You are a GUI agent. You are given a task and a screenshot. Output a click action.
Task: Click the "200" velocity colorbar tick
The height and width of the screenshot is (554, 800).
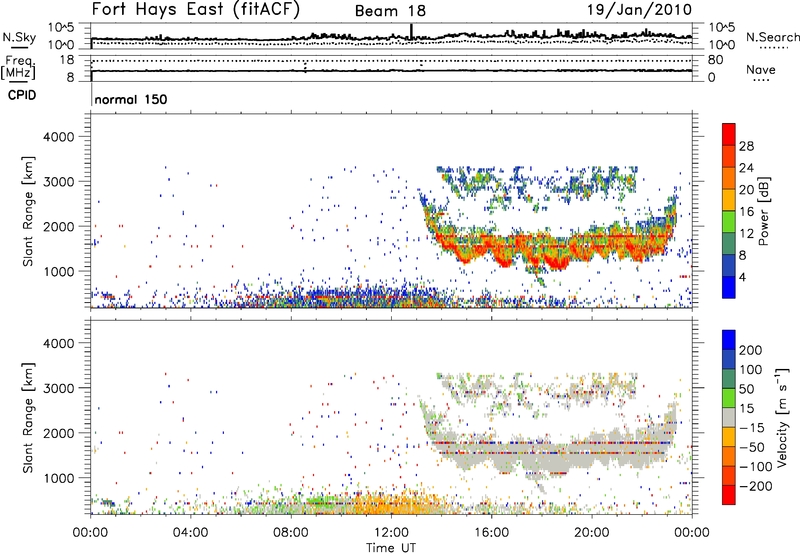751,350
